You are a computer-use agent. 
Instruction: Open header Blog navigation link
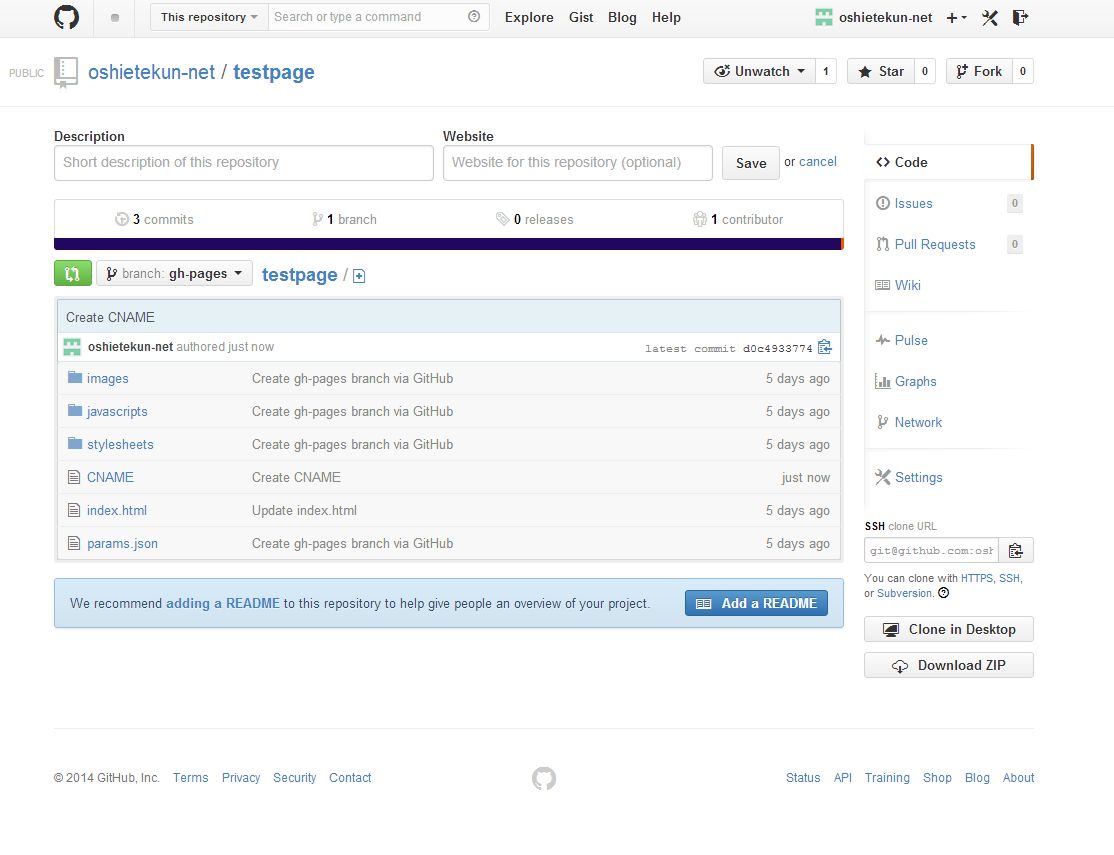pos(622,17)
